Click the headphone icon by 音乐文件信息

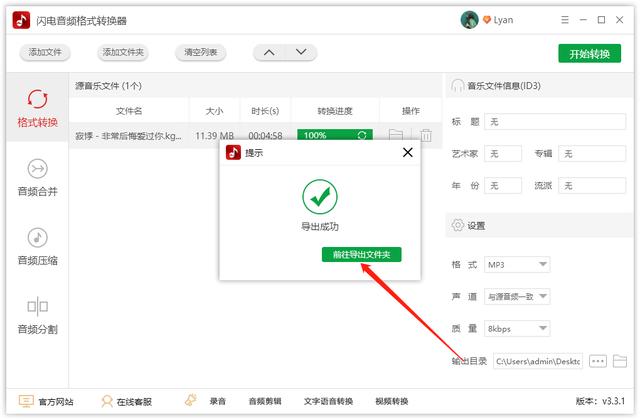(x=457, y=86)
